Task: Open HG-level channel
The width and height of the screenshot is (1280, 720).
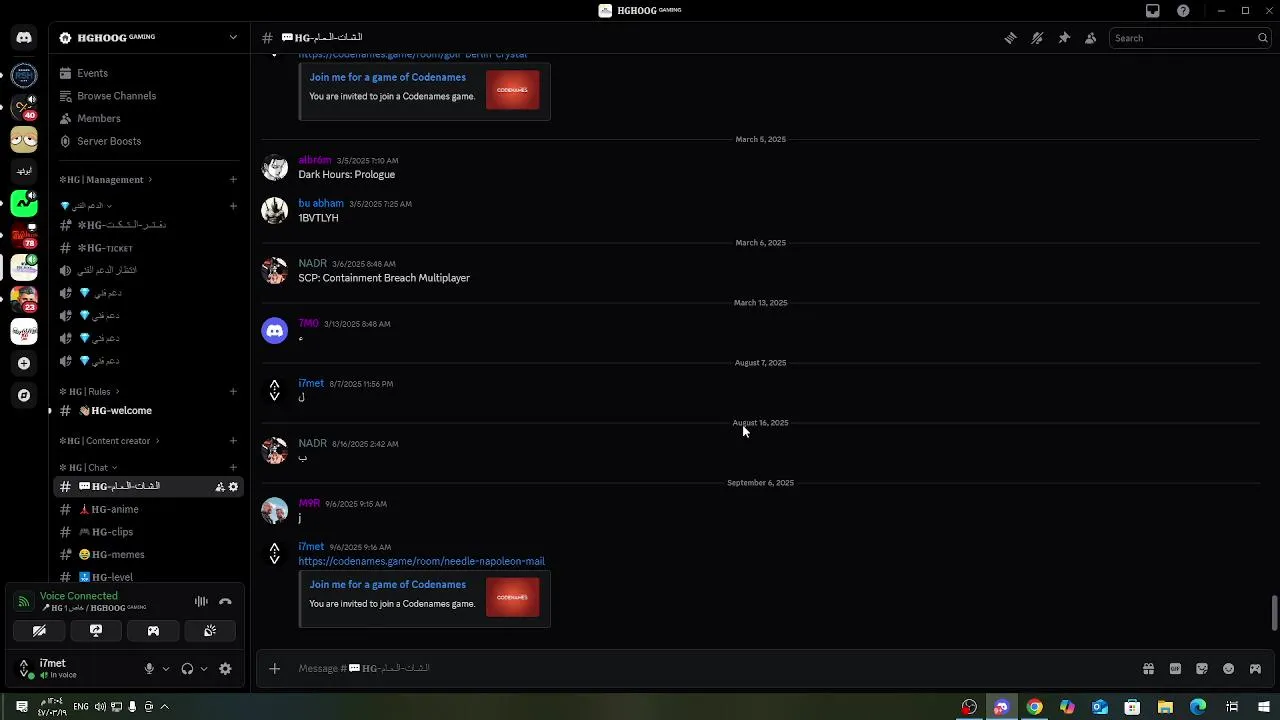Action: (148, 577)
